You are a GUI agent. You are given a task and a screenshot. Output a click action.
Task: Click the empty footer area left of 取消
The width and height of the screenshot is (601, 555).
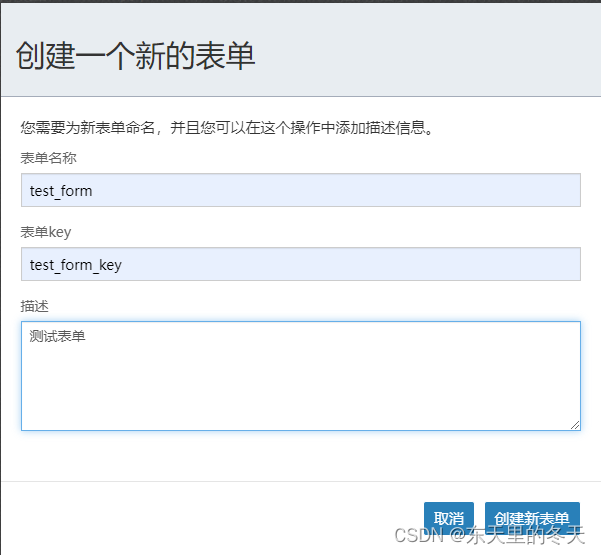click(x=200, y=518)
